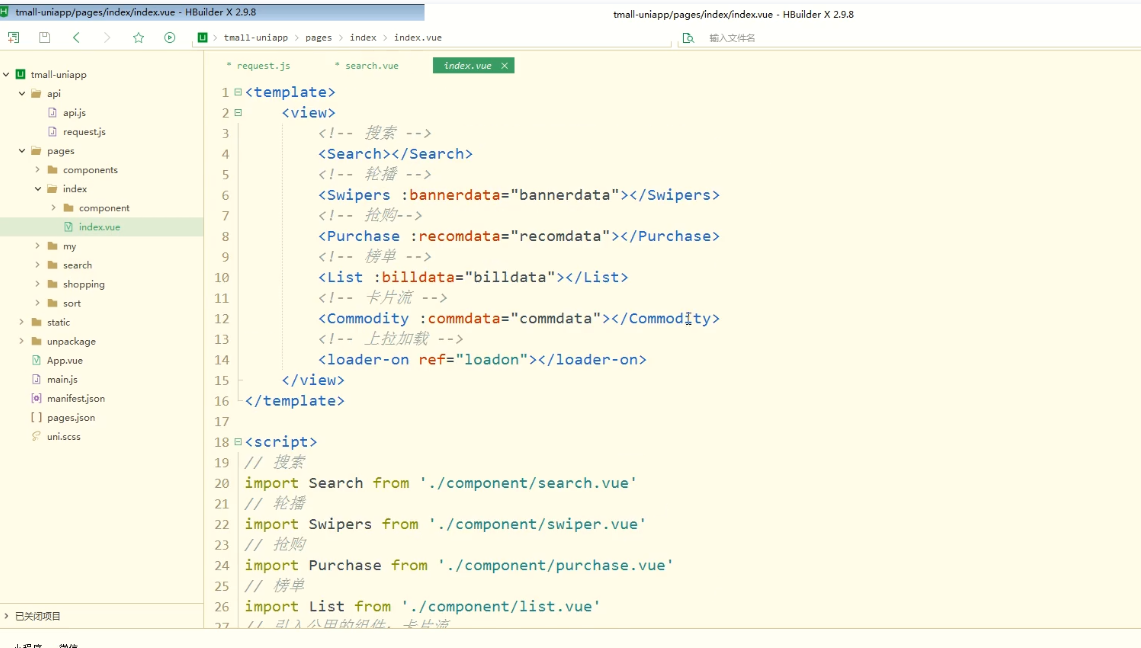The width and height of the screenshot is (1141, 648).
Task: Collapse the index folder
Action: click(x=38, y=188)
